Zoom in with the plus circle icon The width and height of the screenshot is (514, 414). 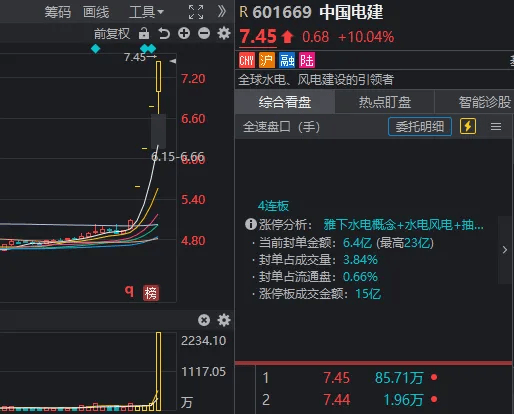pos(184,33)
